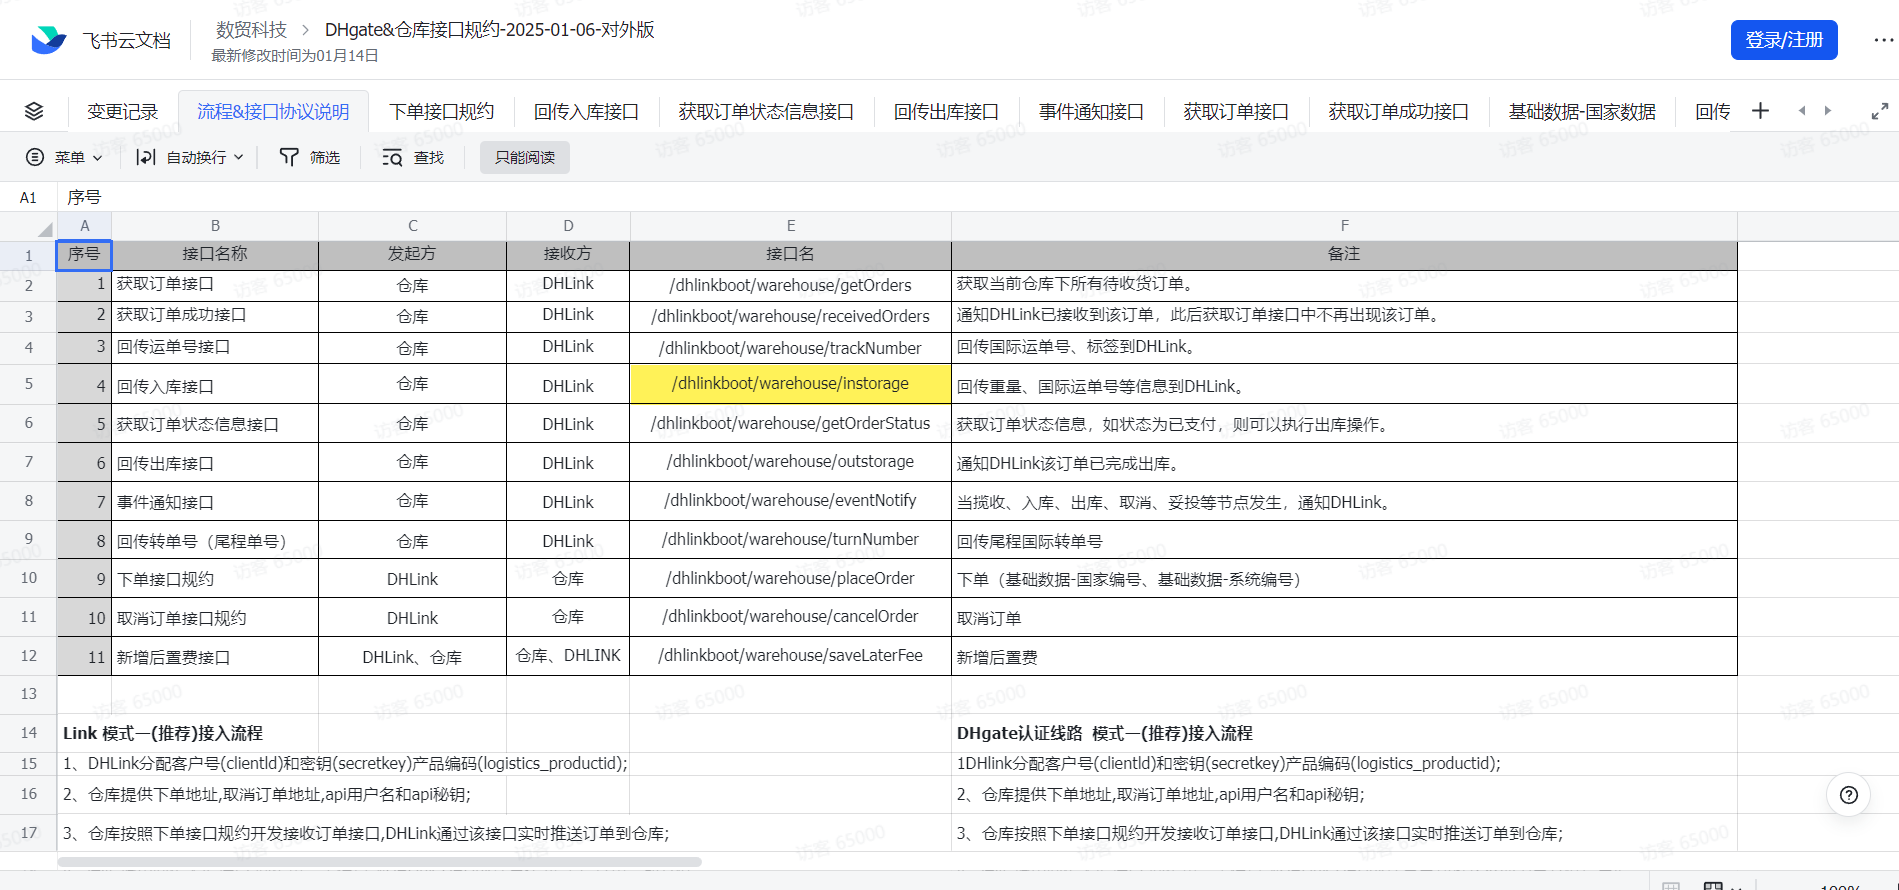The height and width of the screenshot is (890, 1899).
Task: Open the help question mark button
Action: click(x=1848, y=795)
